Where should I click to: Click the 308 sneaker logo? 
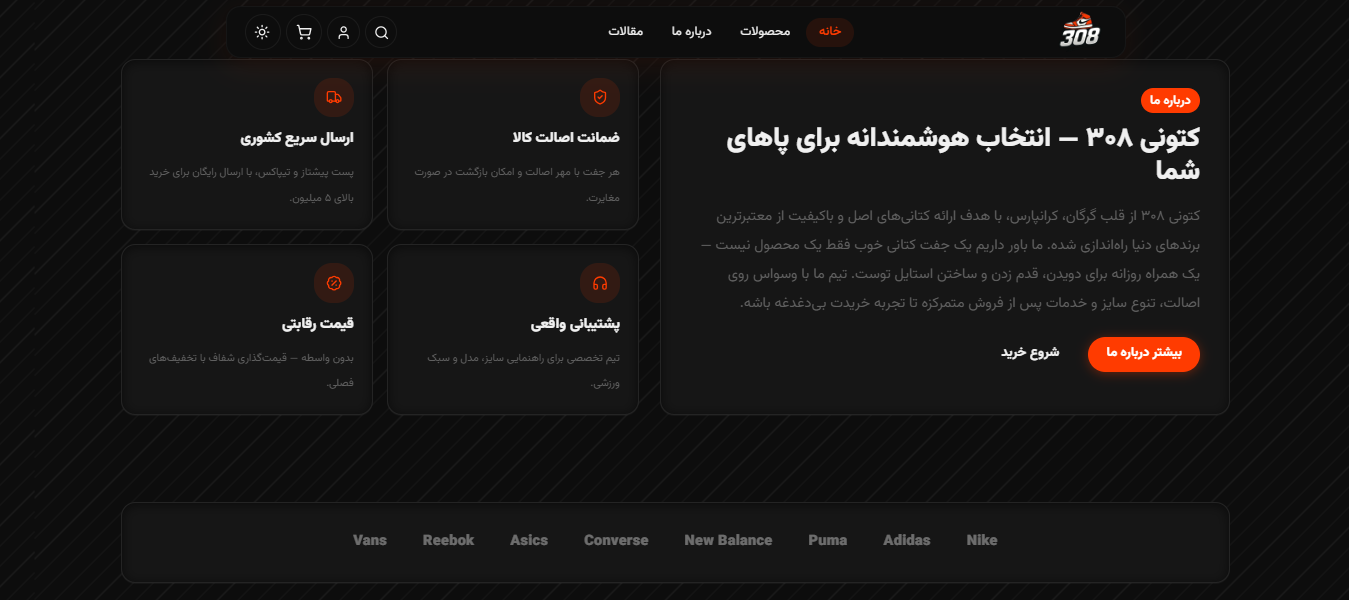coord(1081,31)
